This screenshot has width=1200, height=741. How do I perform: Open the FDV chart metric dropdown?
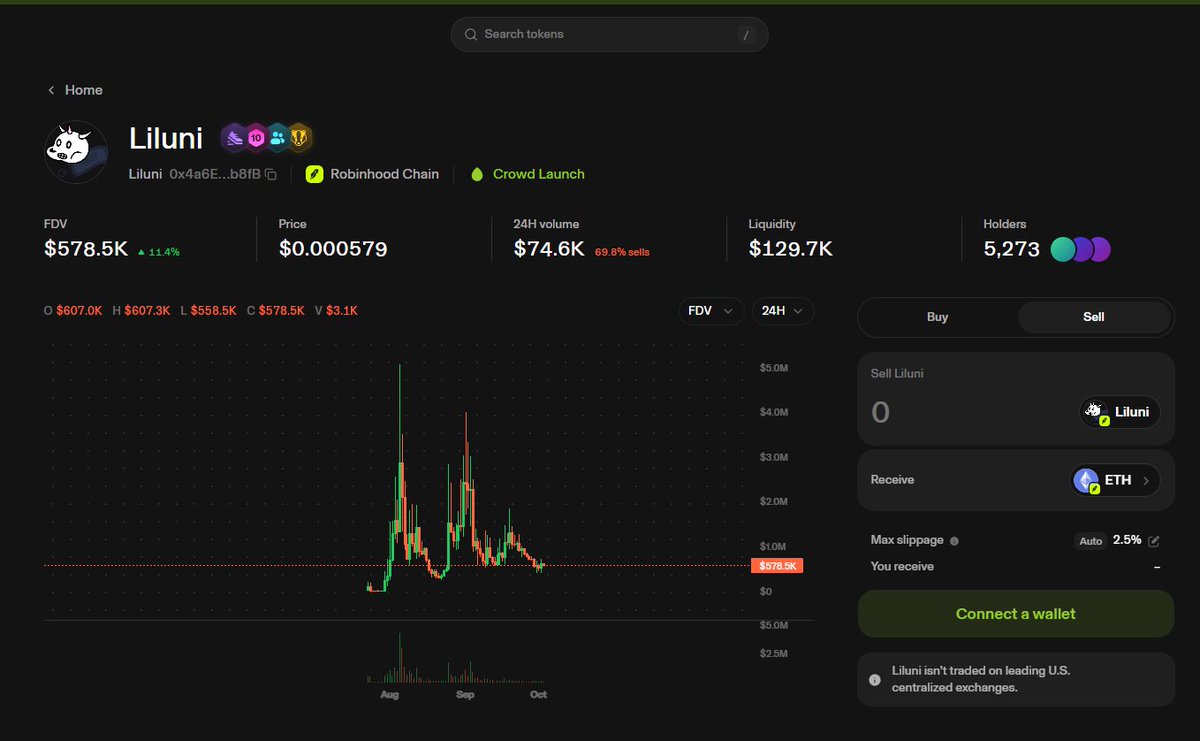tap(711, 311)
